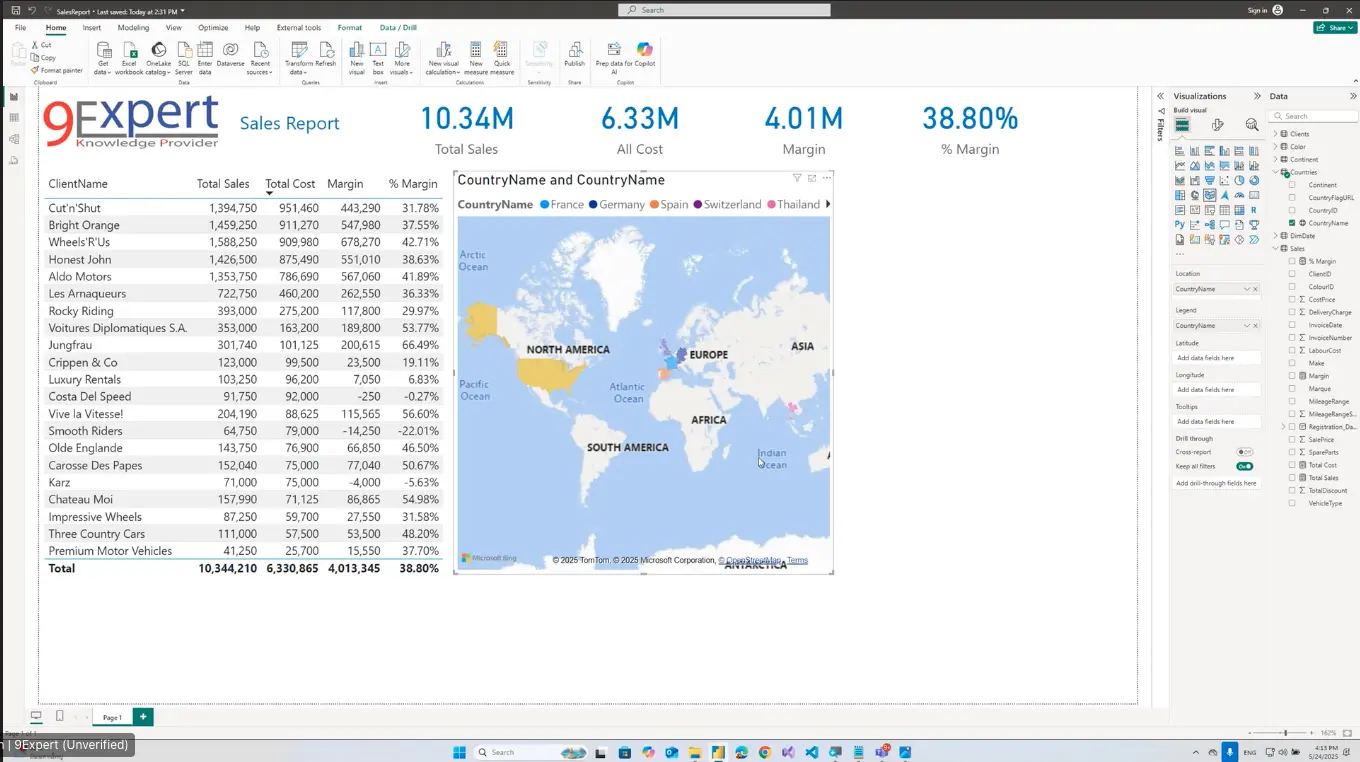Click Get data in the ribbon
1360x762 pixels.
(x=103, y=58)
